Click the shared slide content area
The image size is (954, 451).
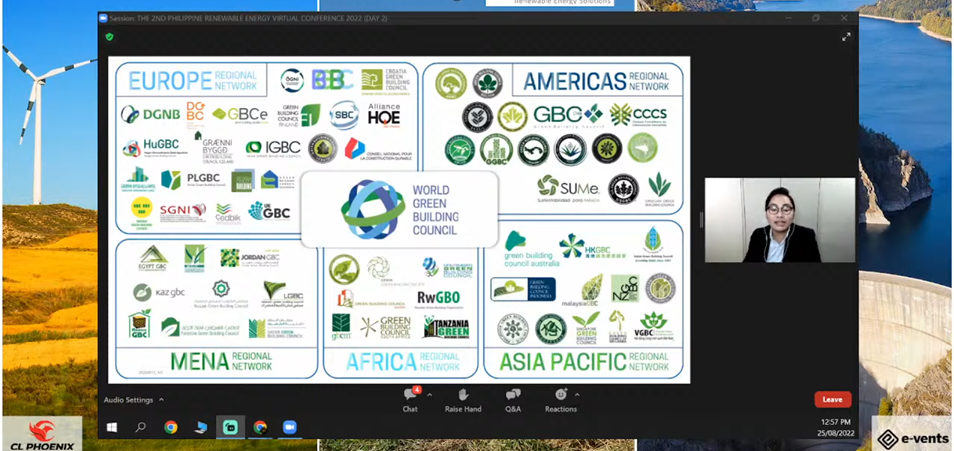pos(399,220)
